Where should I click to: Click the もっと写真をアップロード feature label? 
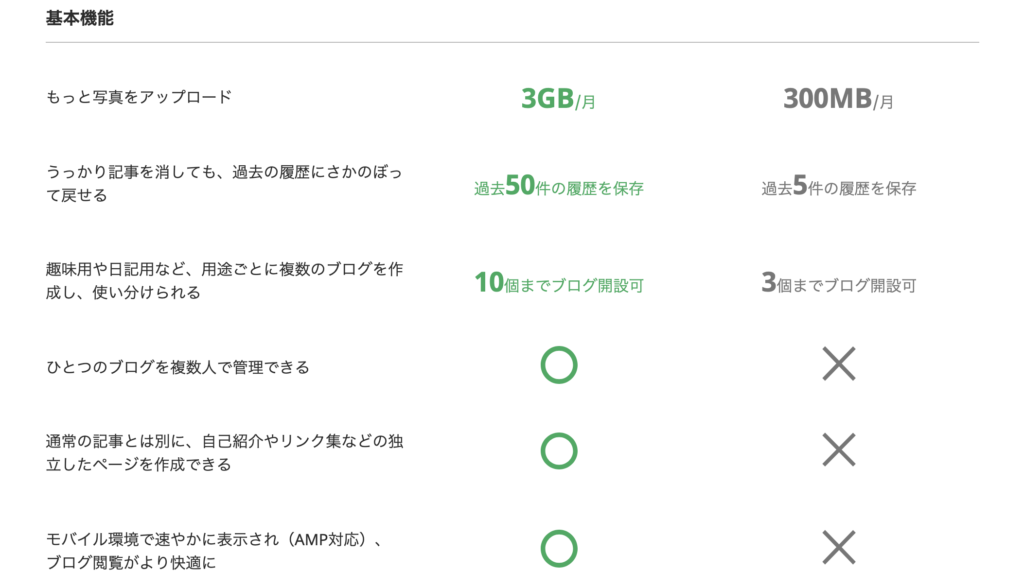click(x=139, y=97)
